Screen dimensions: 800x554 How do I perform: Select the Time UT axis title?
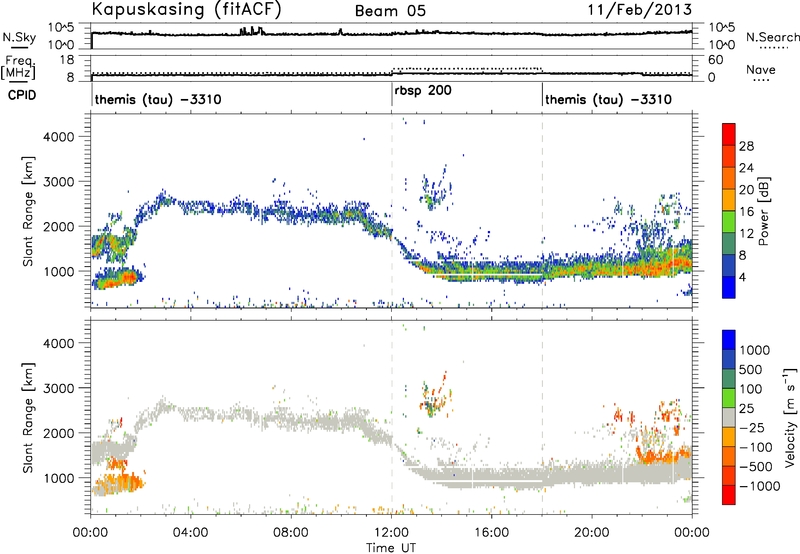click(x=391, y=548)
